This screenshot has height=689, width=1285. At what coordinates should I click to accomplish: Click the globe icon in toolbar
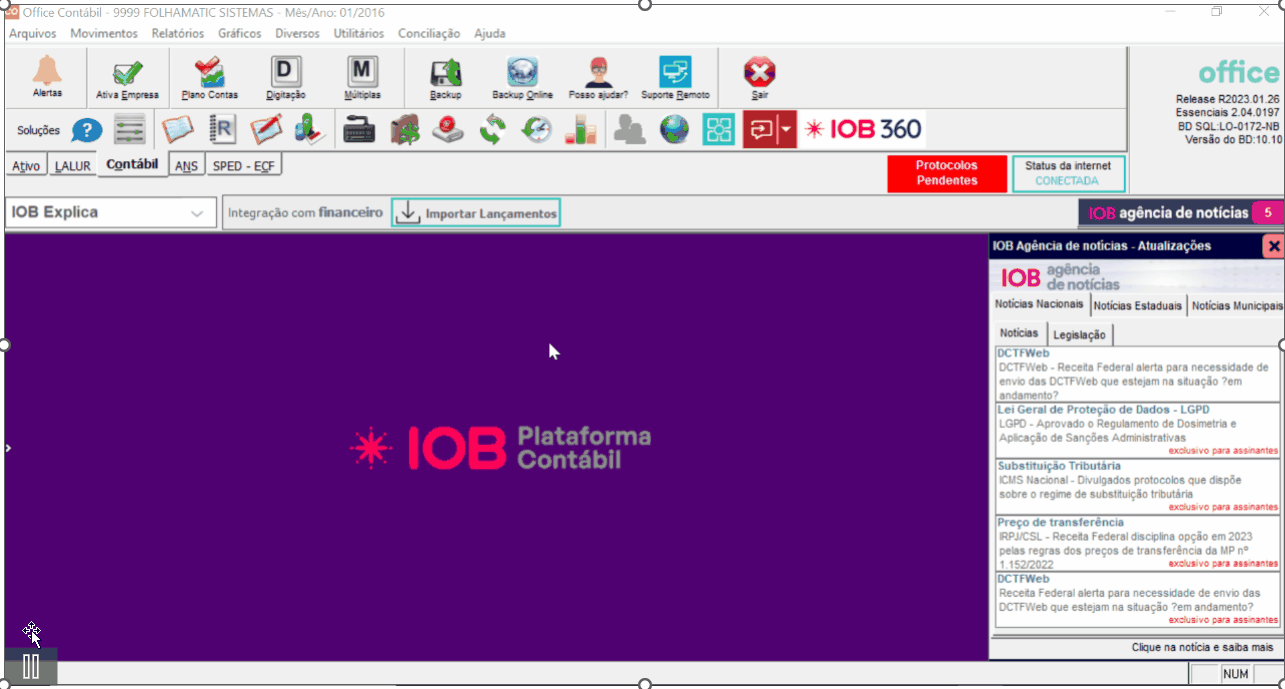(674, 131)
